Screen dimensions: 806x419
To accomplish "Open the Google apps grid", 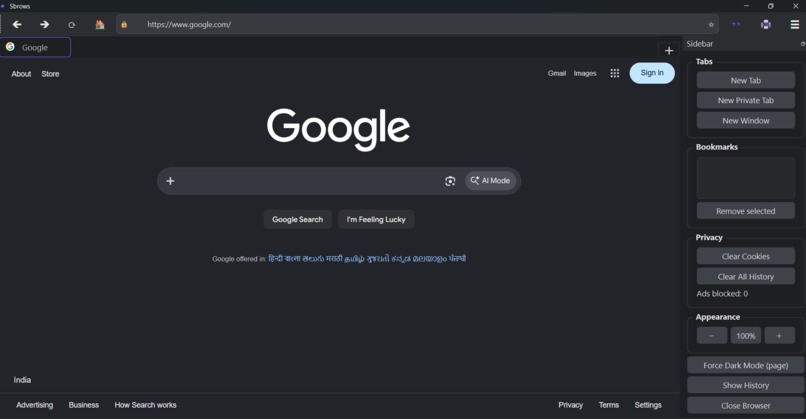I will pos(614,73).
